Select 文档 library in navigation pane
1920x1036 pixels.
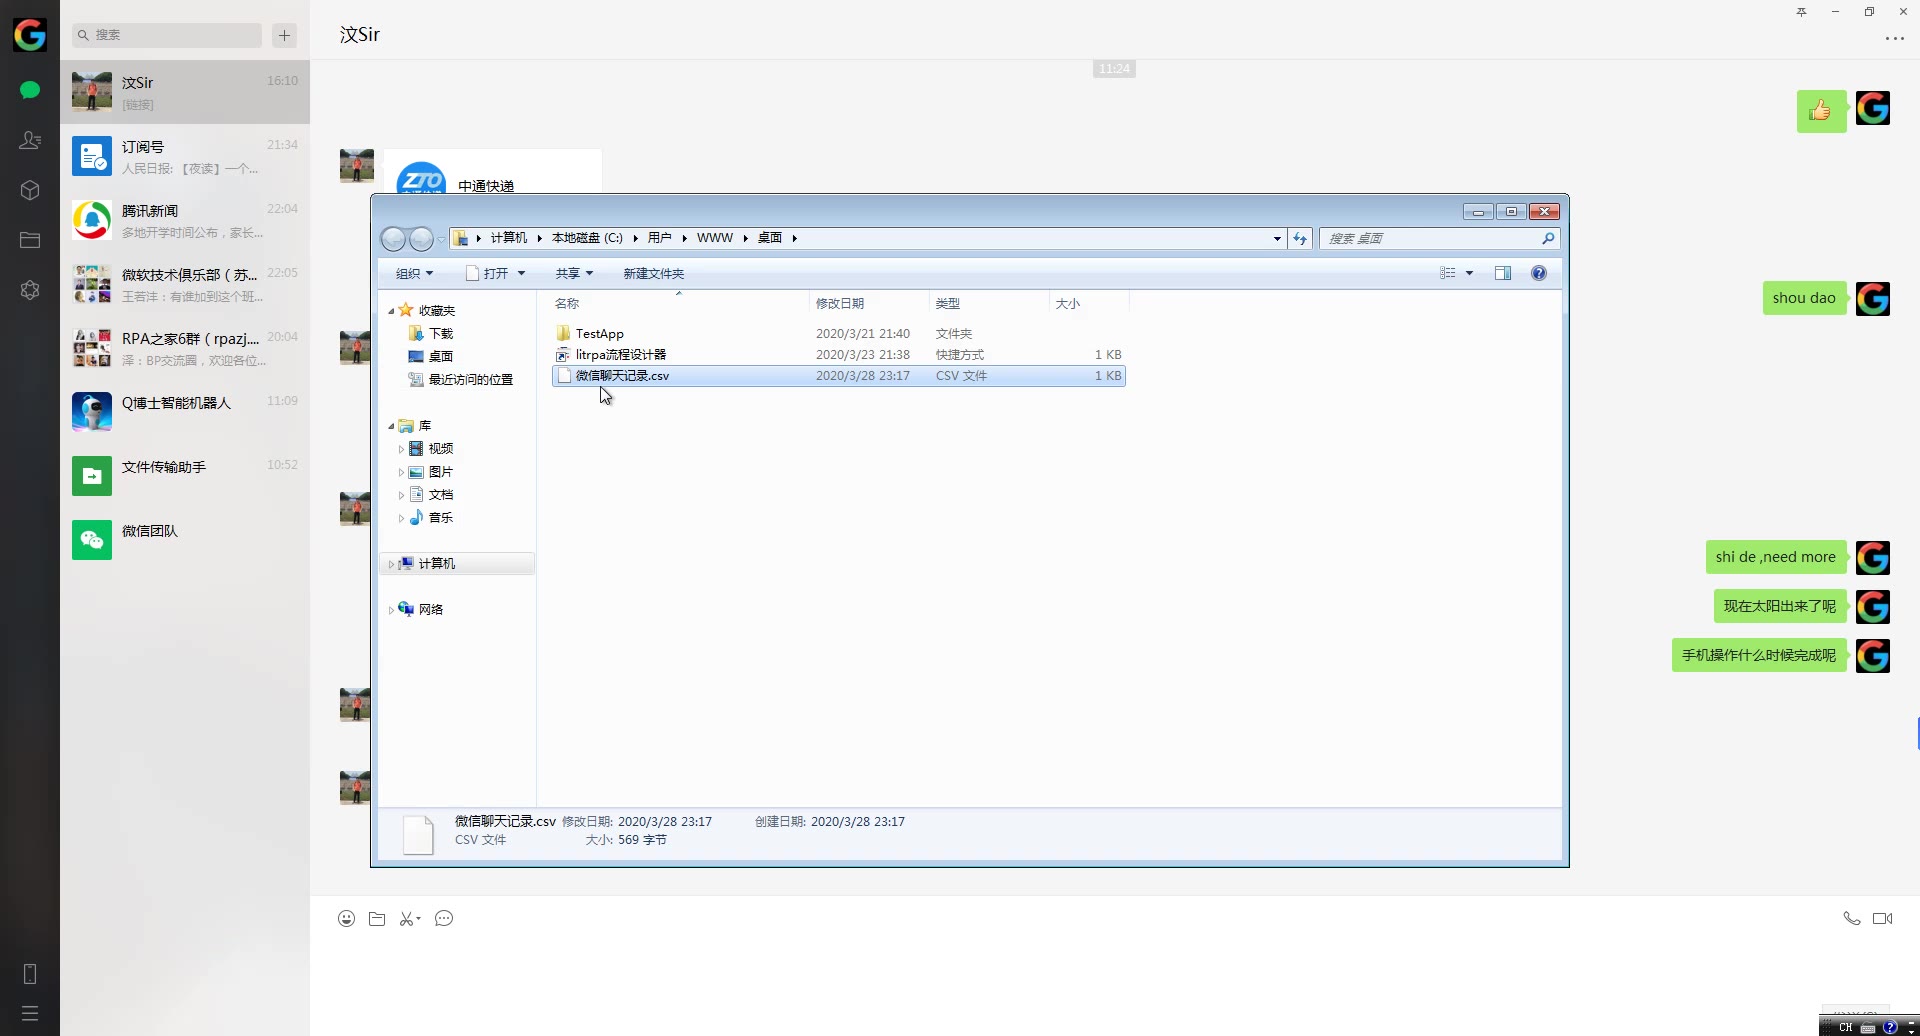[431, 495]
